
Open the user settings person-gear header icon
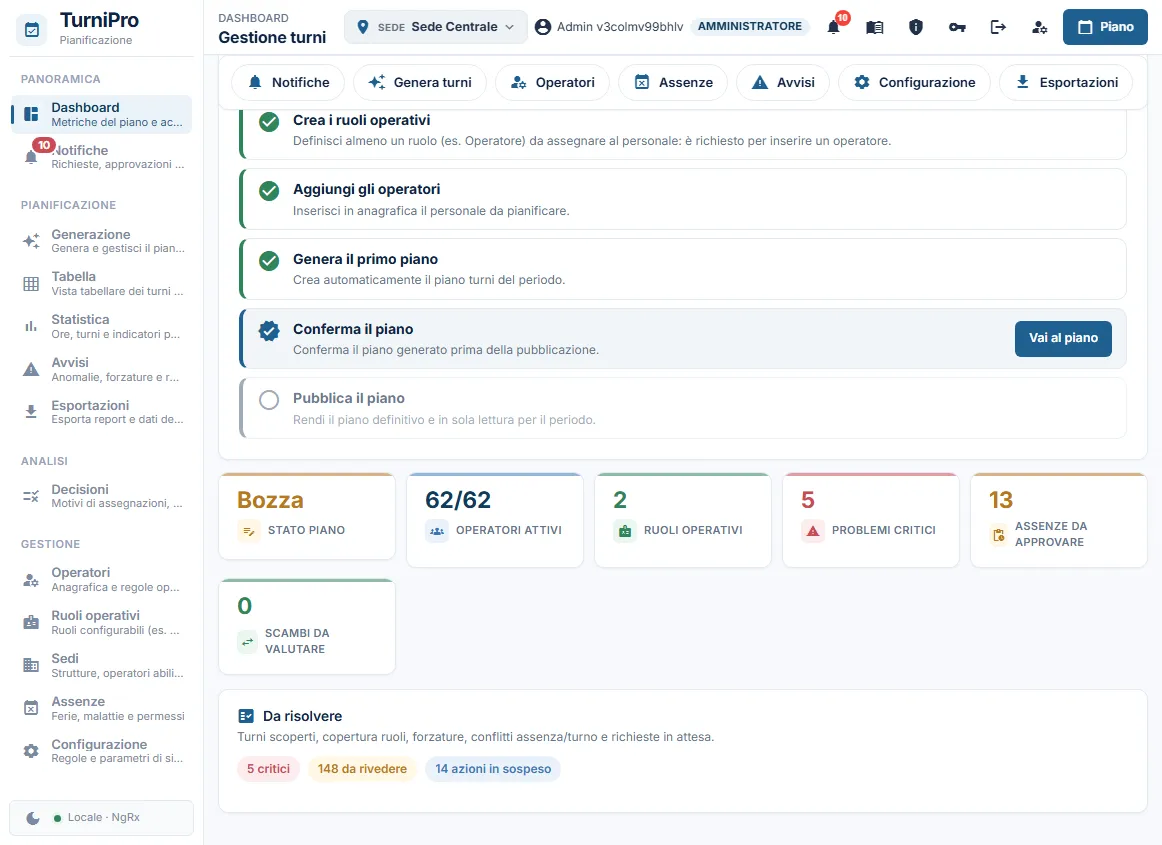coord(1039,27)
